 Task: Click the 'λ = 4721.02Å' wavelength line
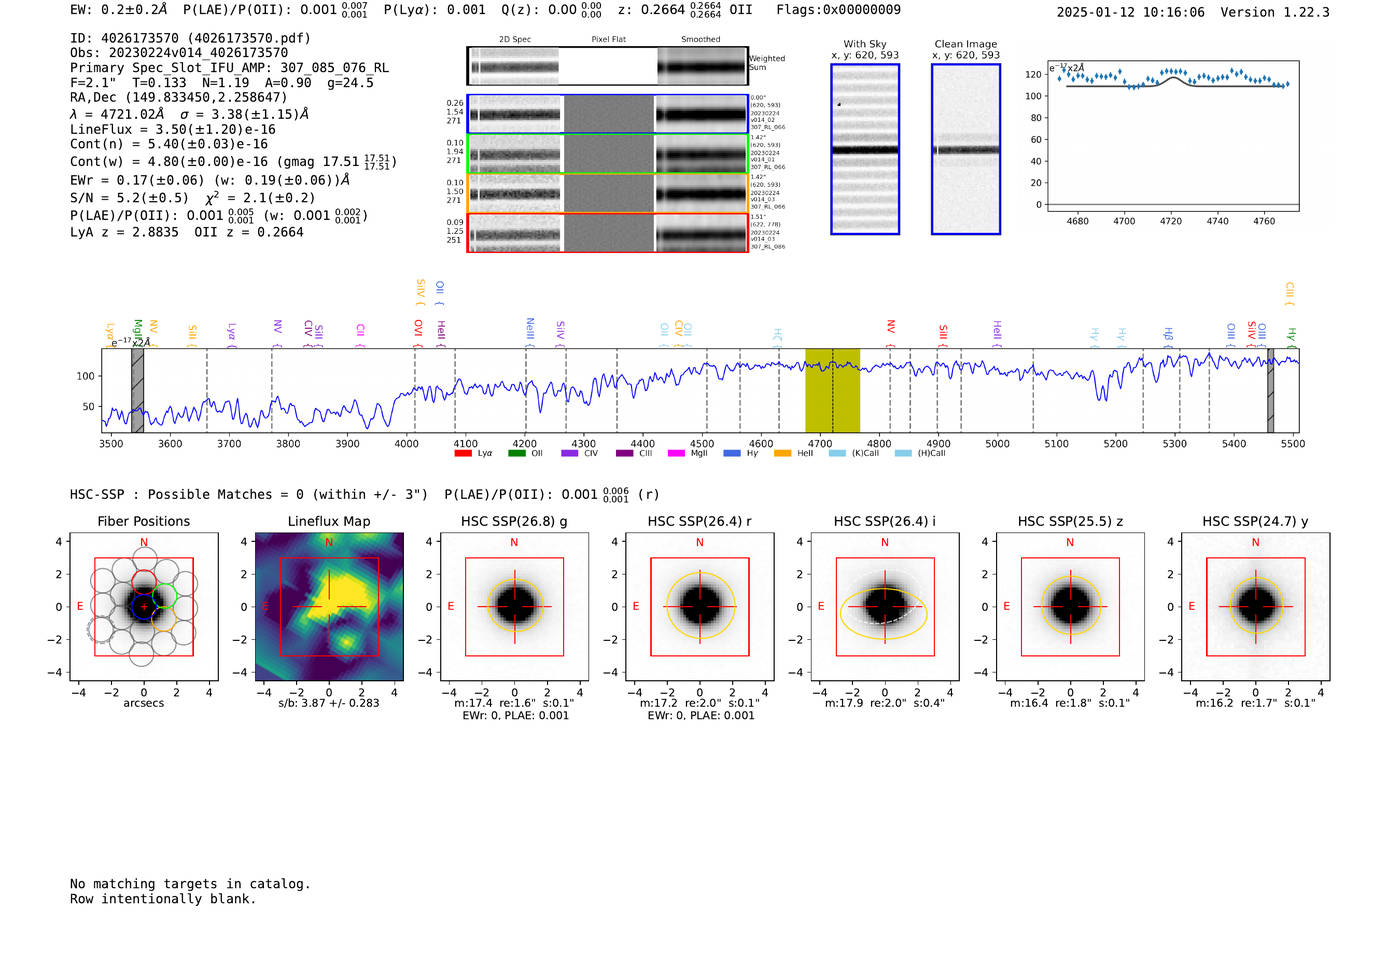(x=117, y=114)
